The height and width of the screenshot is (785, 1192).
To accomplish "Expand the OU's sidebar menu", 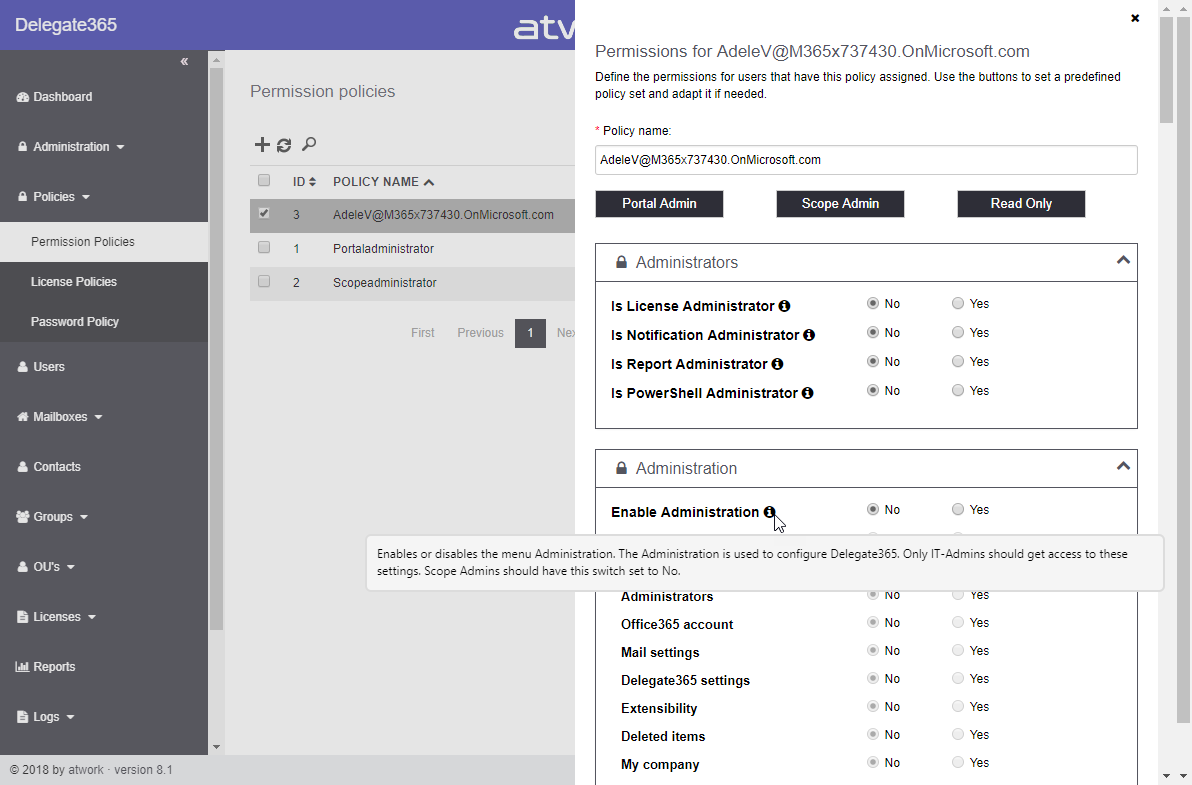I will 46,567.
